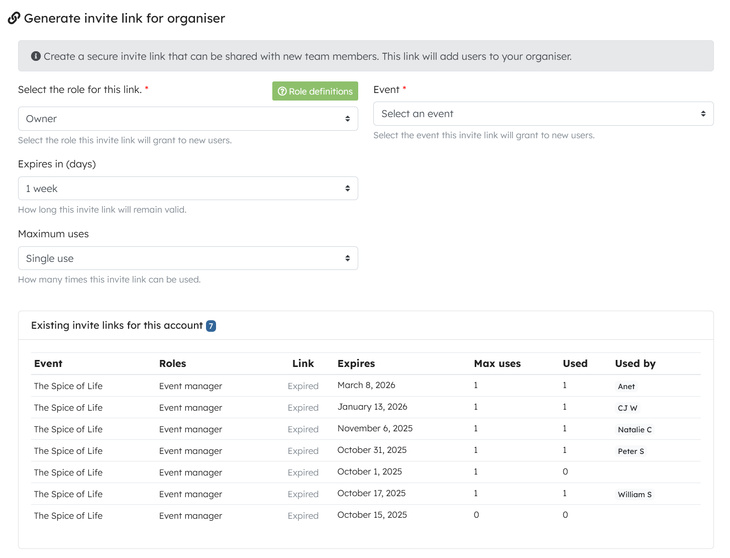Screen dimensions: 730x558
Task: Open the 1 week expiry dropdown
Action: [x=188, y=189]
